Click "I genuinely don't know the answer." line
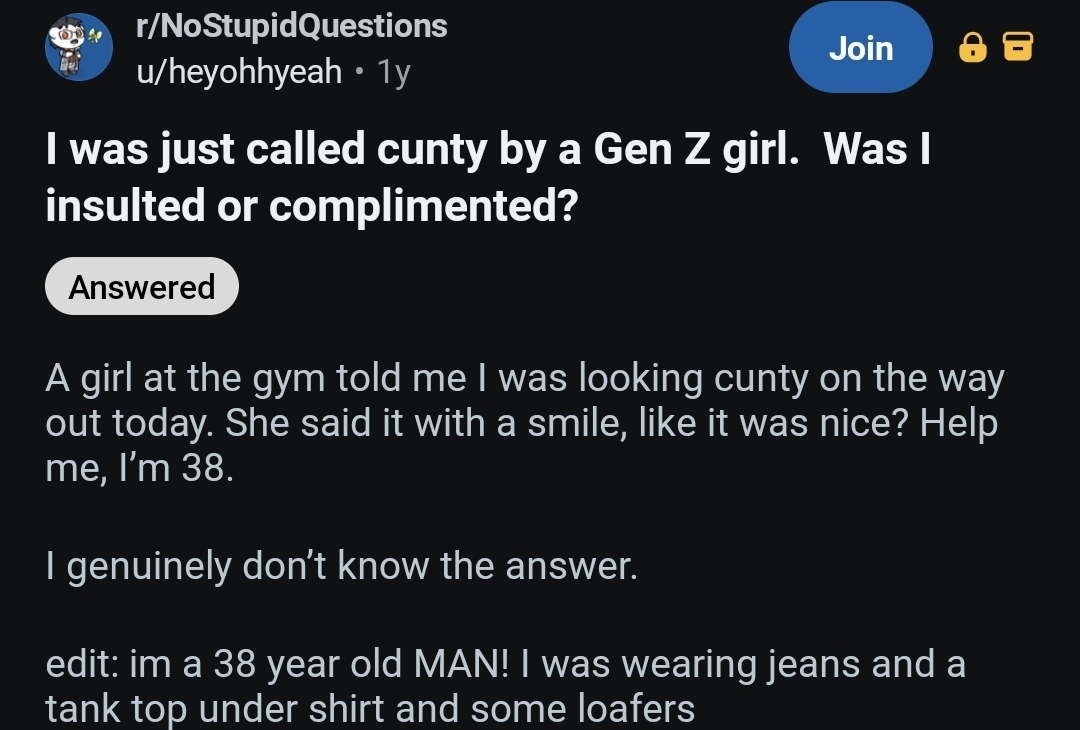This screenshot has height=730, width=1080. tap(341, 566)
